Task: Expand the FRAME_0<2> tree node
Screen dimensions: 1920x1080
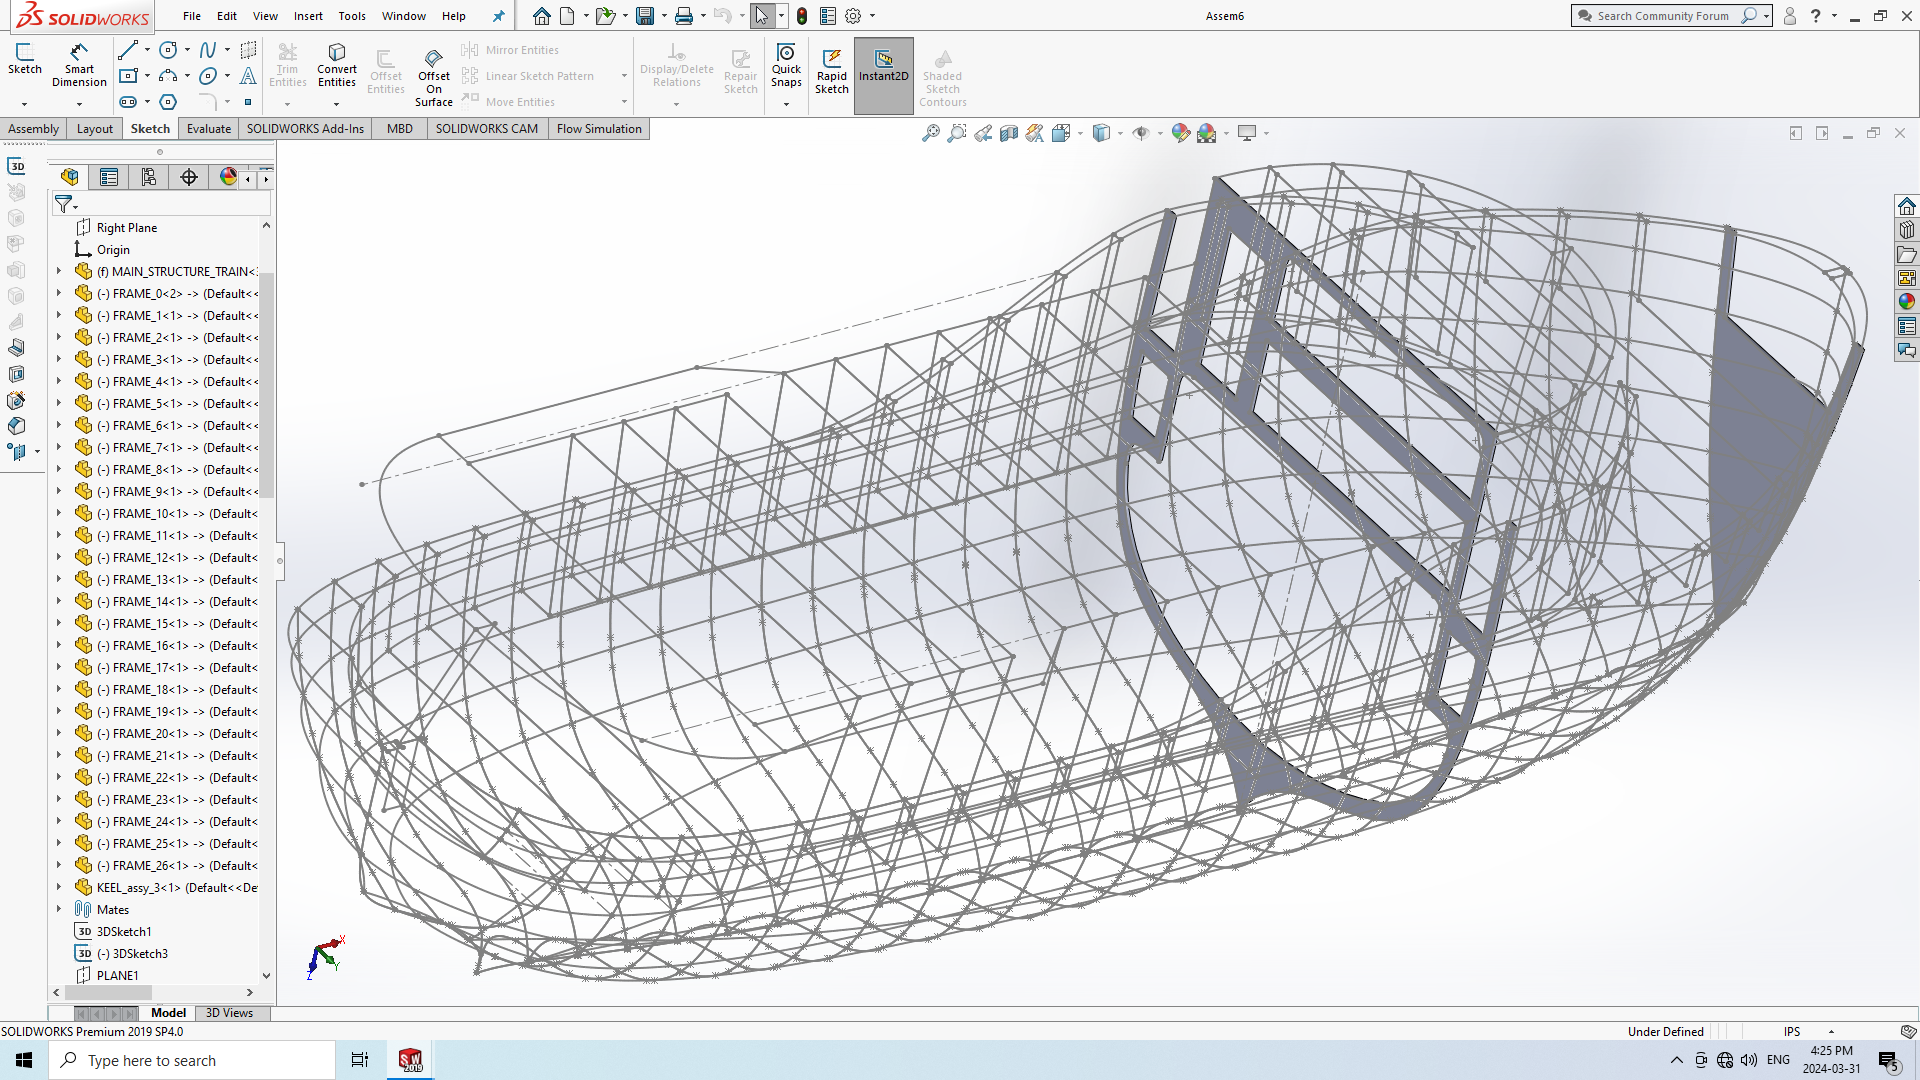Action: [x=58, y=293]
